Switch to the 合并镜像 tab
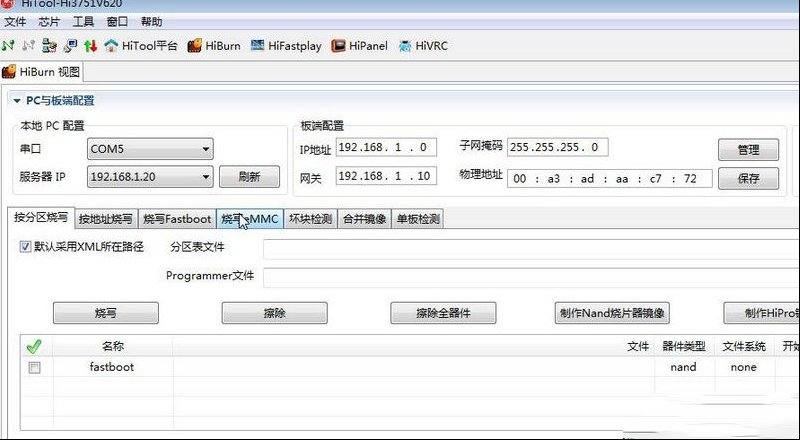Screen dimensions: 800x440 click(364, 219)
